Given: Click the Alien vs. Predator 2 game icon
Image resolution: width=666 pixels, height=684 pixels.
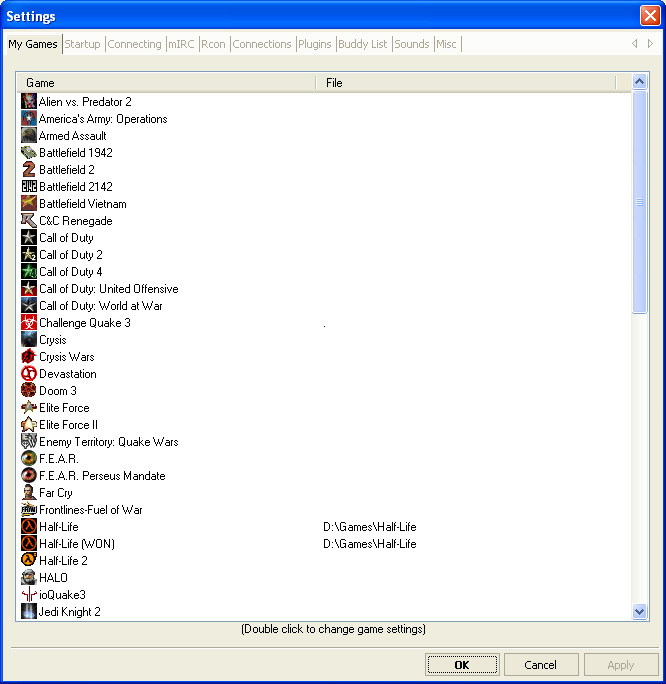Looking at the screenshot, I should click(x=29, y=102).
